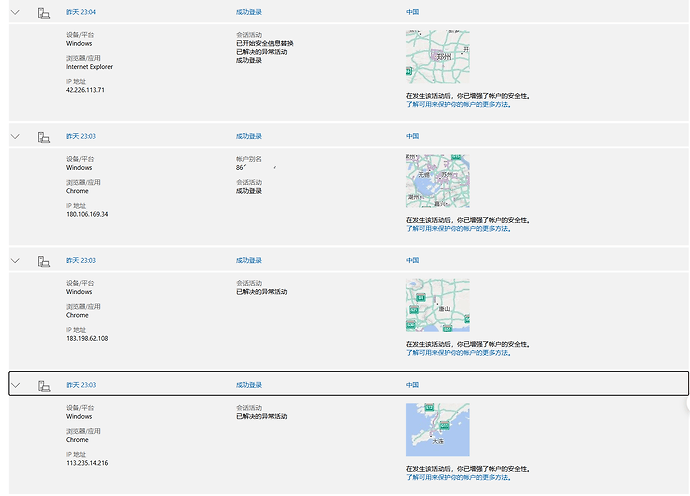Click 已解决的异常活动 beside the Dalian map

coord(261,416)
